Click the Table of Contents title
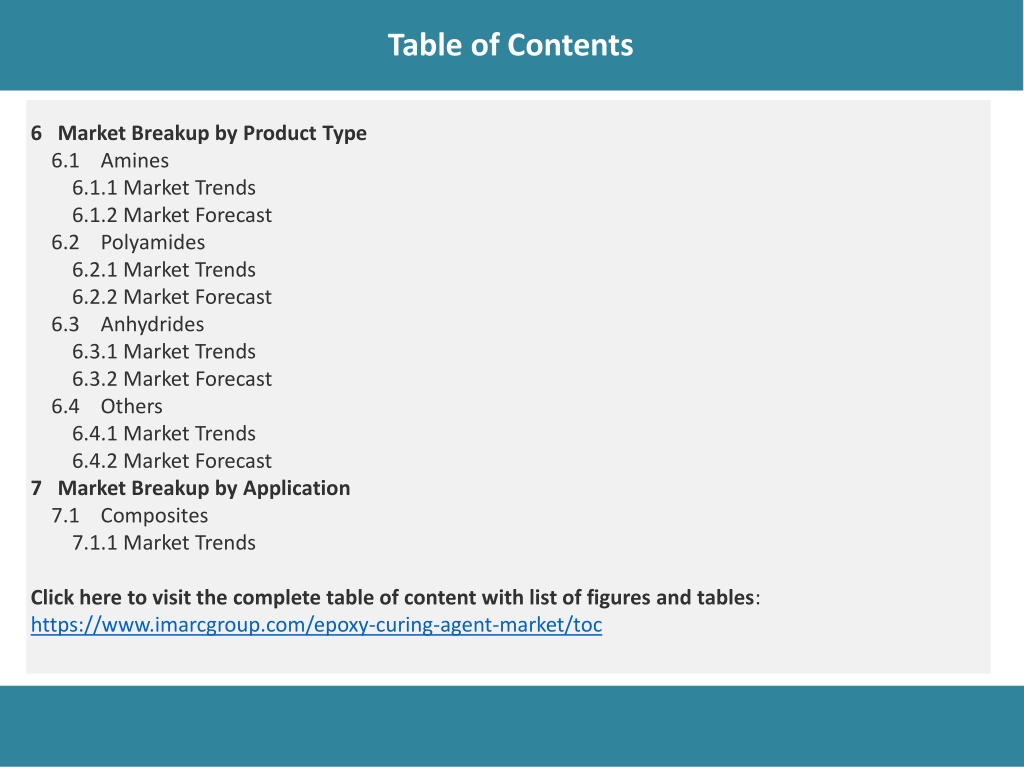The image size is (1024, 768). (x=511, y=45)
